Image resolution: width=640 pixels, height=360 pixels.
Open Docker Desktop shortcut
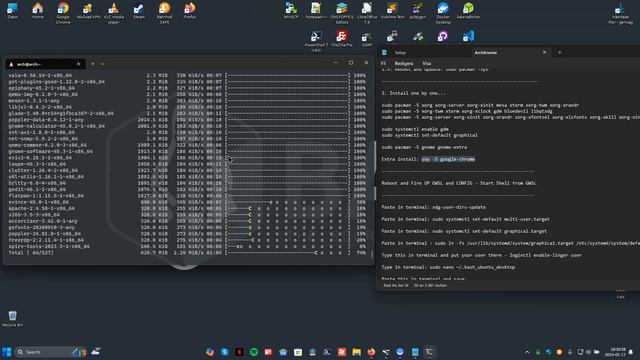point(443,13)
